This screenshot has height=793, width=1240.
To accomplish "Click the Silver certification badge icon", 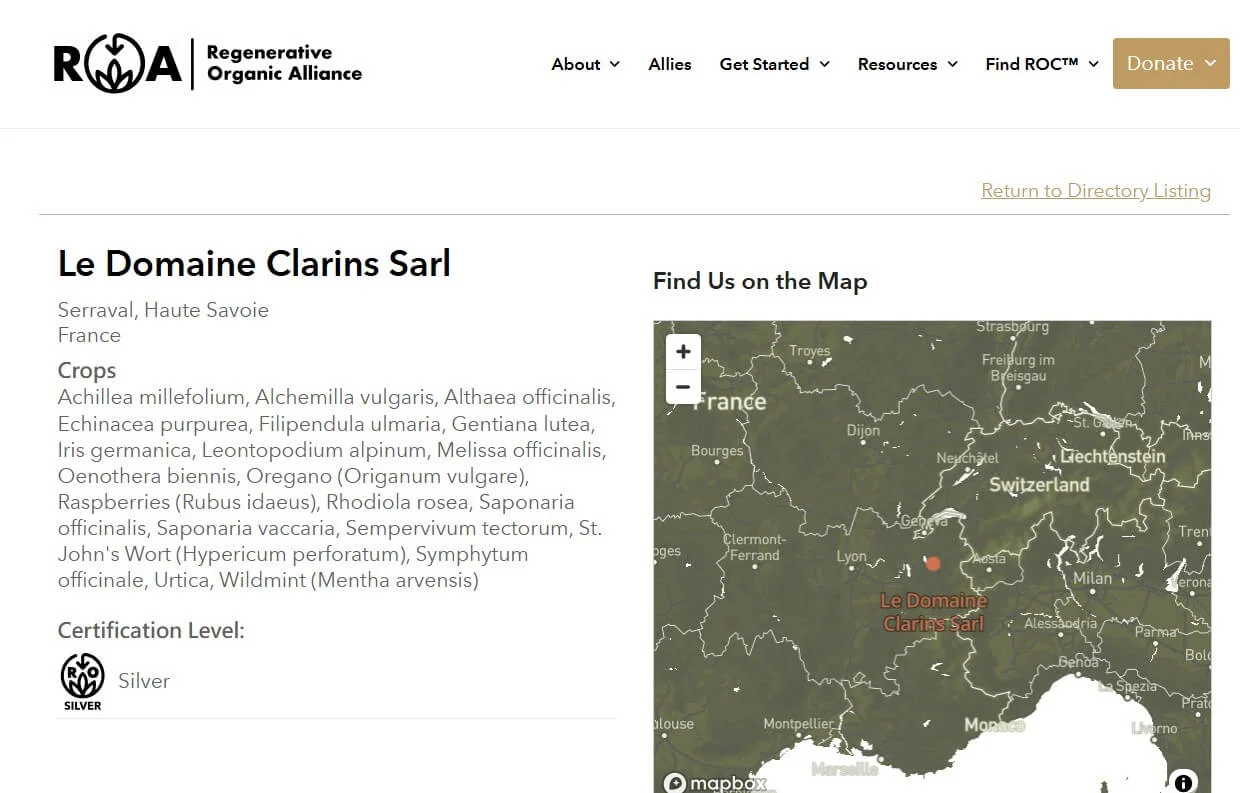I will 82,681.
